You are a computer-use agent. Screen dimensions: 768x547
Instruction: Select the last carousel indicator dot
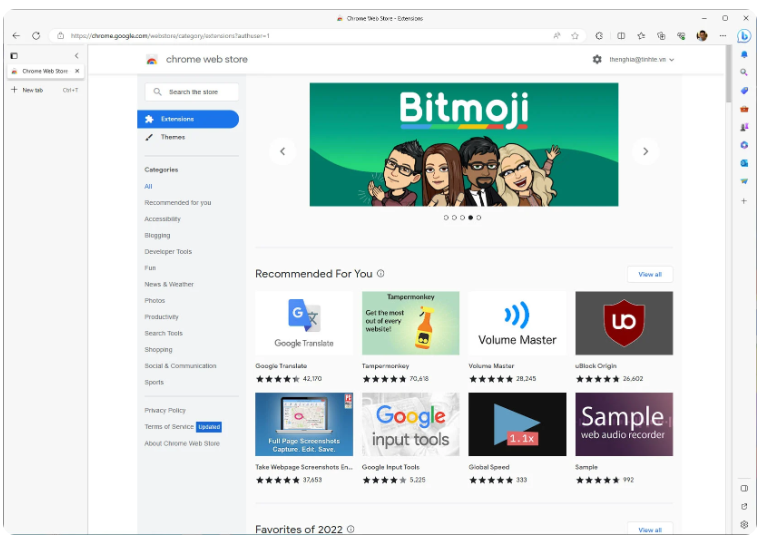[478, 217]
